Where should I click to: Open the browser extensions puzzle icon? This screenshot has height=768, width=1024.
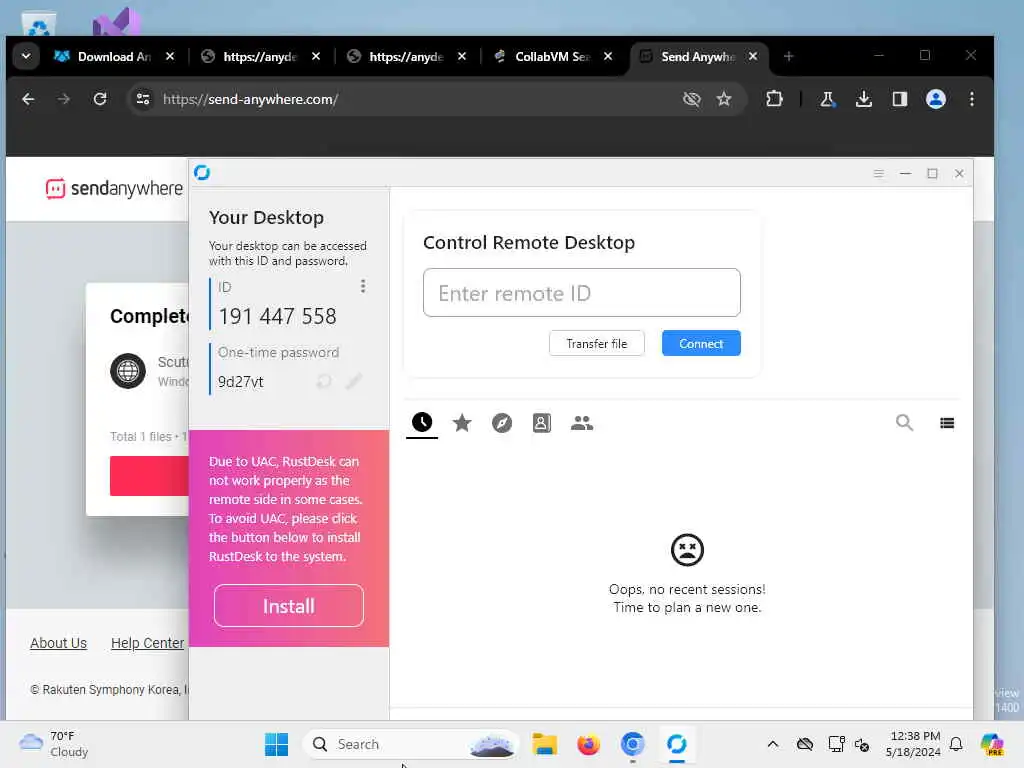coord(774,99)
